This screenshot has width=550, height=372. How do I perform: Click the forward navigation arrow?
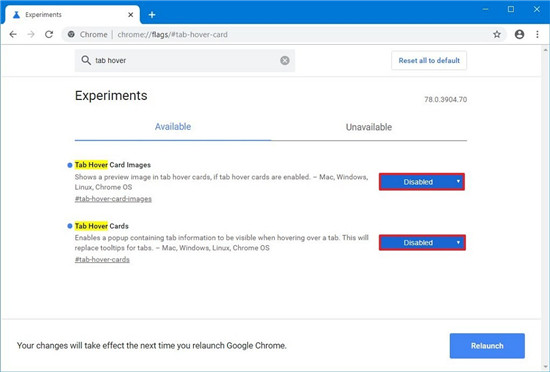31,34
